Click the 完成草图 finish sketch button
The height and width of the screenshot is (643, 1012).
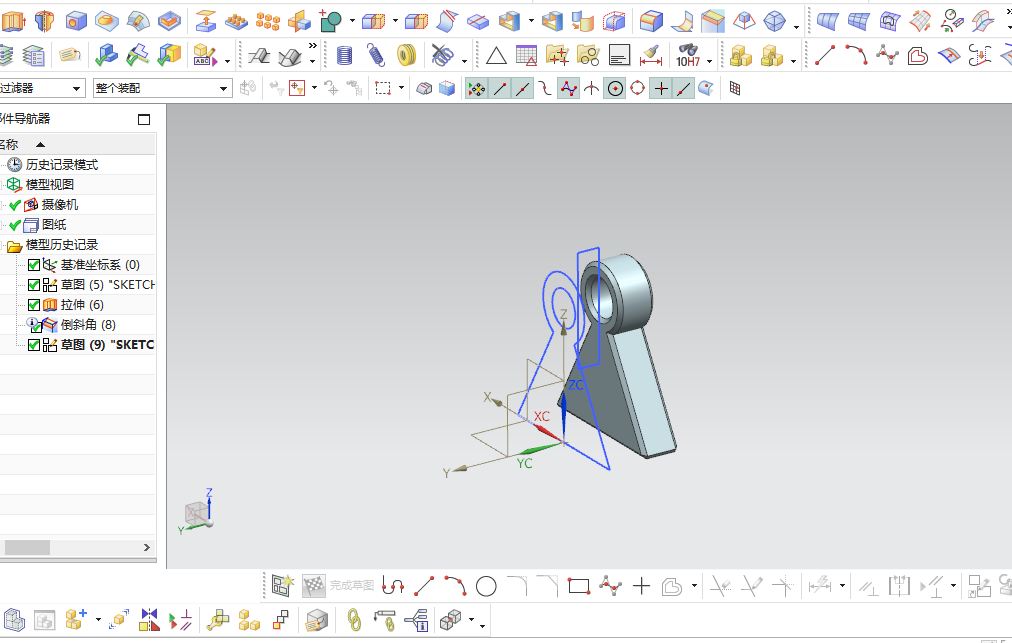[x=338, y=586]
